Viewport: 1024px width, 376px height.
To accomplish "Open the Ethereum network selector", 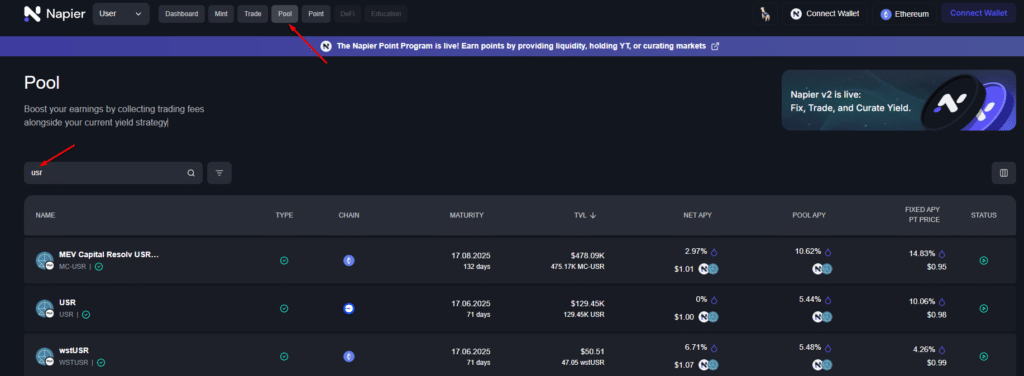I will coord(904,14).
